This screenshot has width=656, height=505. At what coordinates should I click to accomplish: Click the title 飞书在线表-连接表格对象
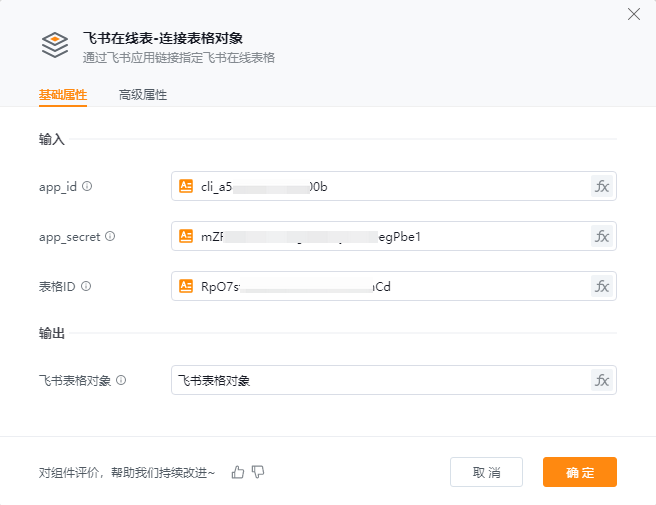click(x=163, y=38)
